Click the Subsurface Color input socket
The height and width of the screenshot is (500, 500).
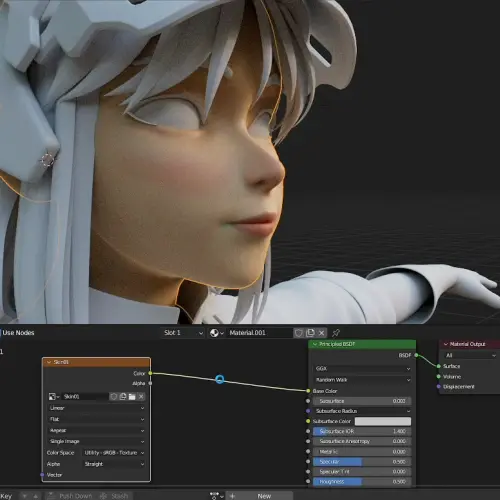(308, 421)
